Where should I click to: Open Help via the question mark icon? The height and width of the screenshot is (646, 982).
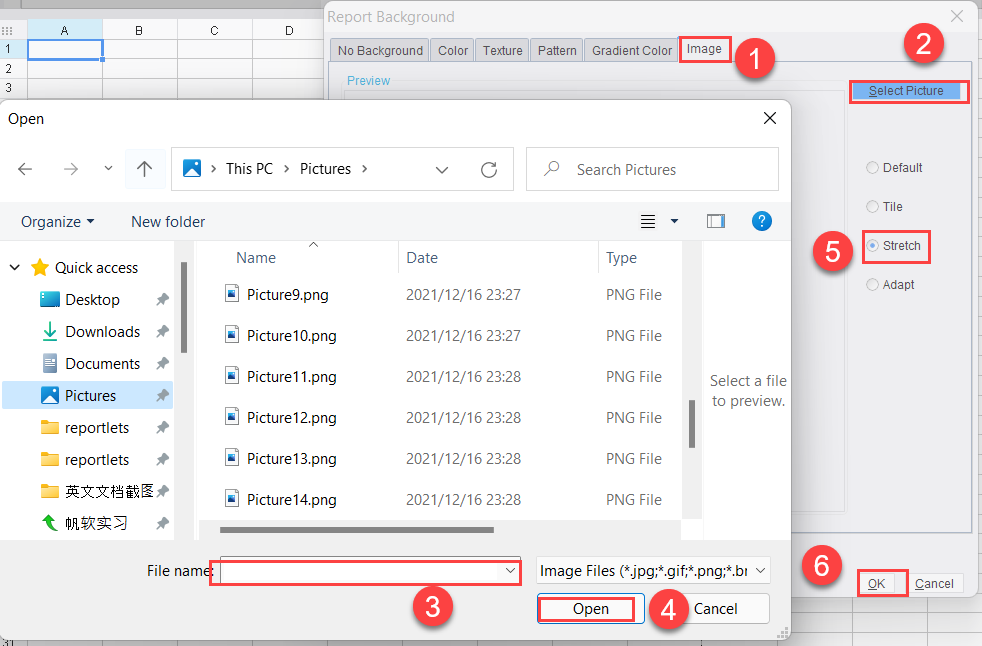[x=762, y=220]
